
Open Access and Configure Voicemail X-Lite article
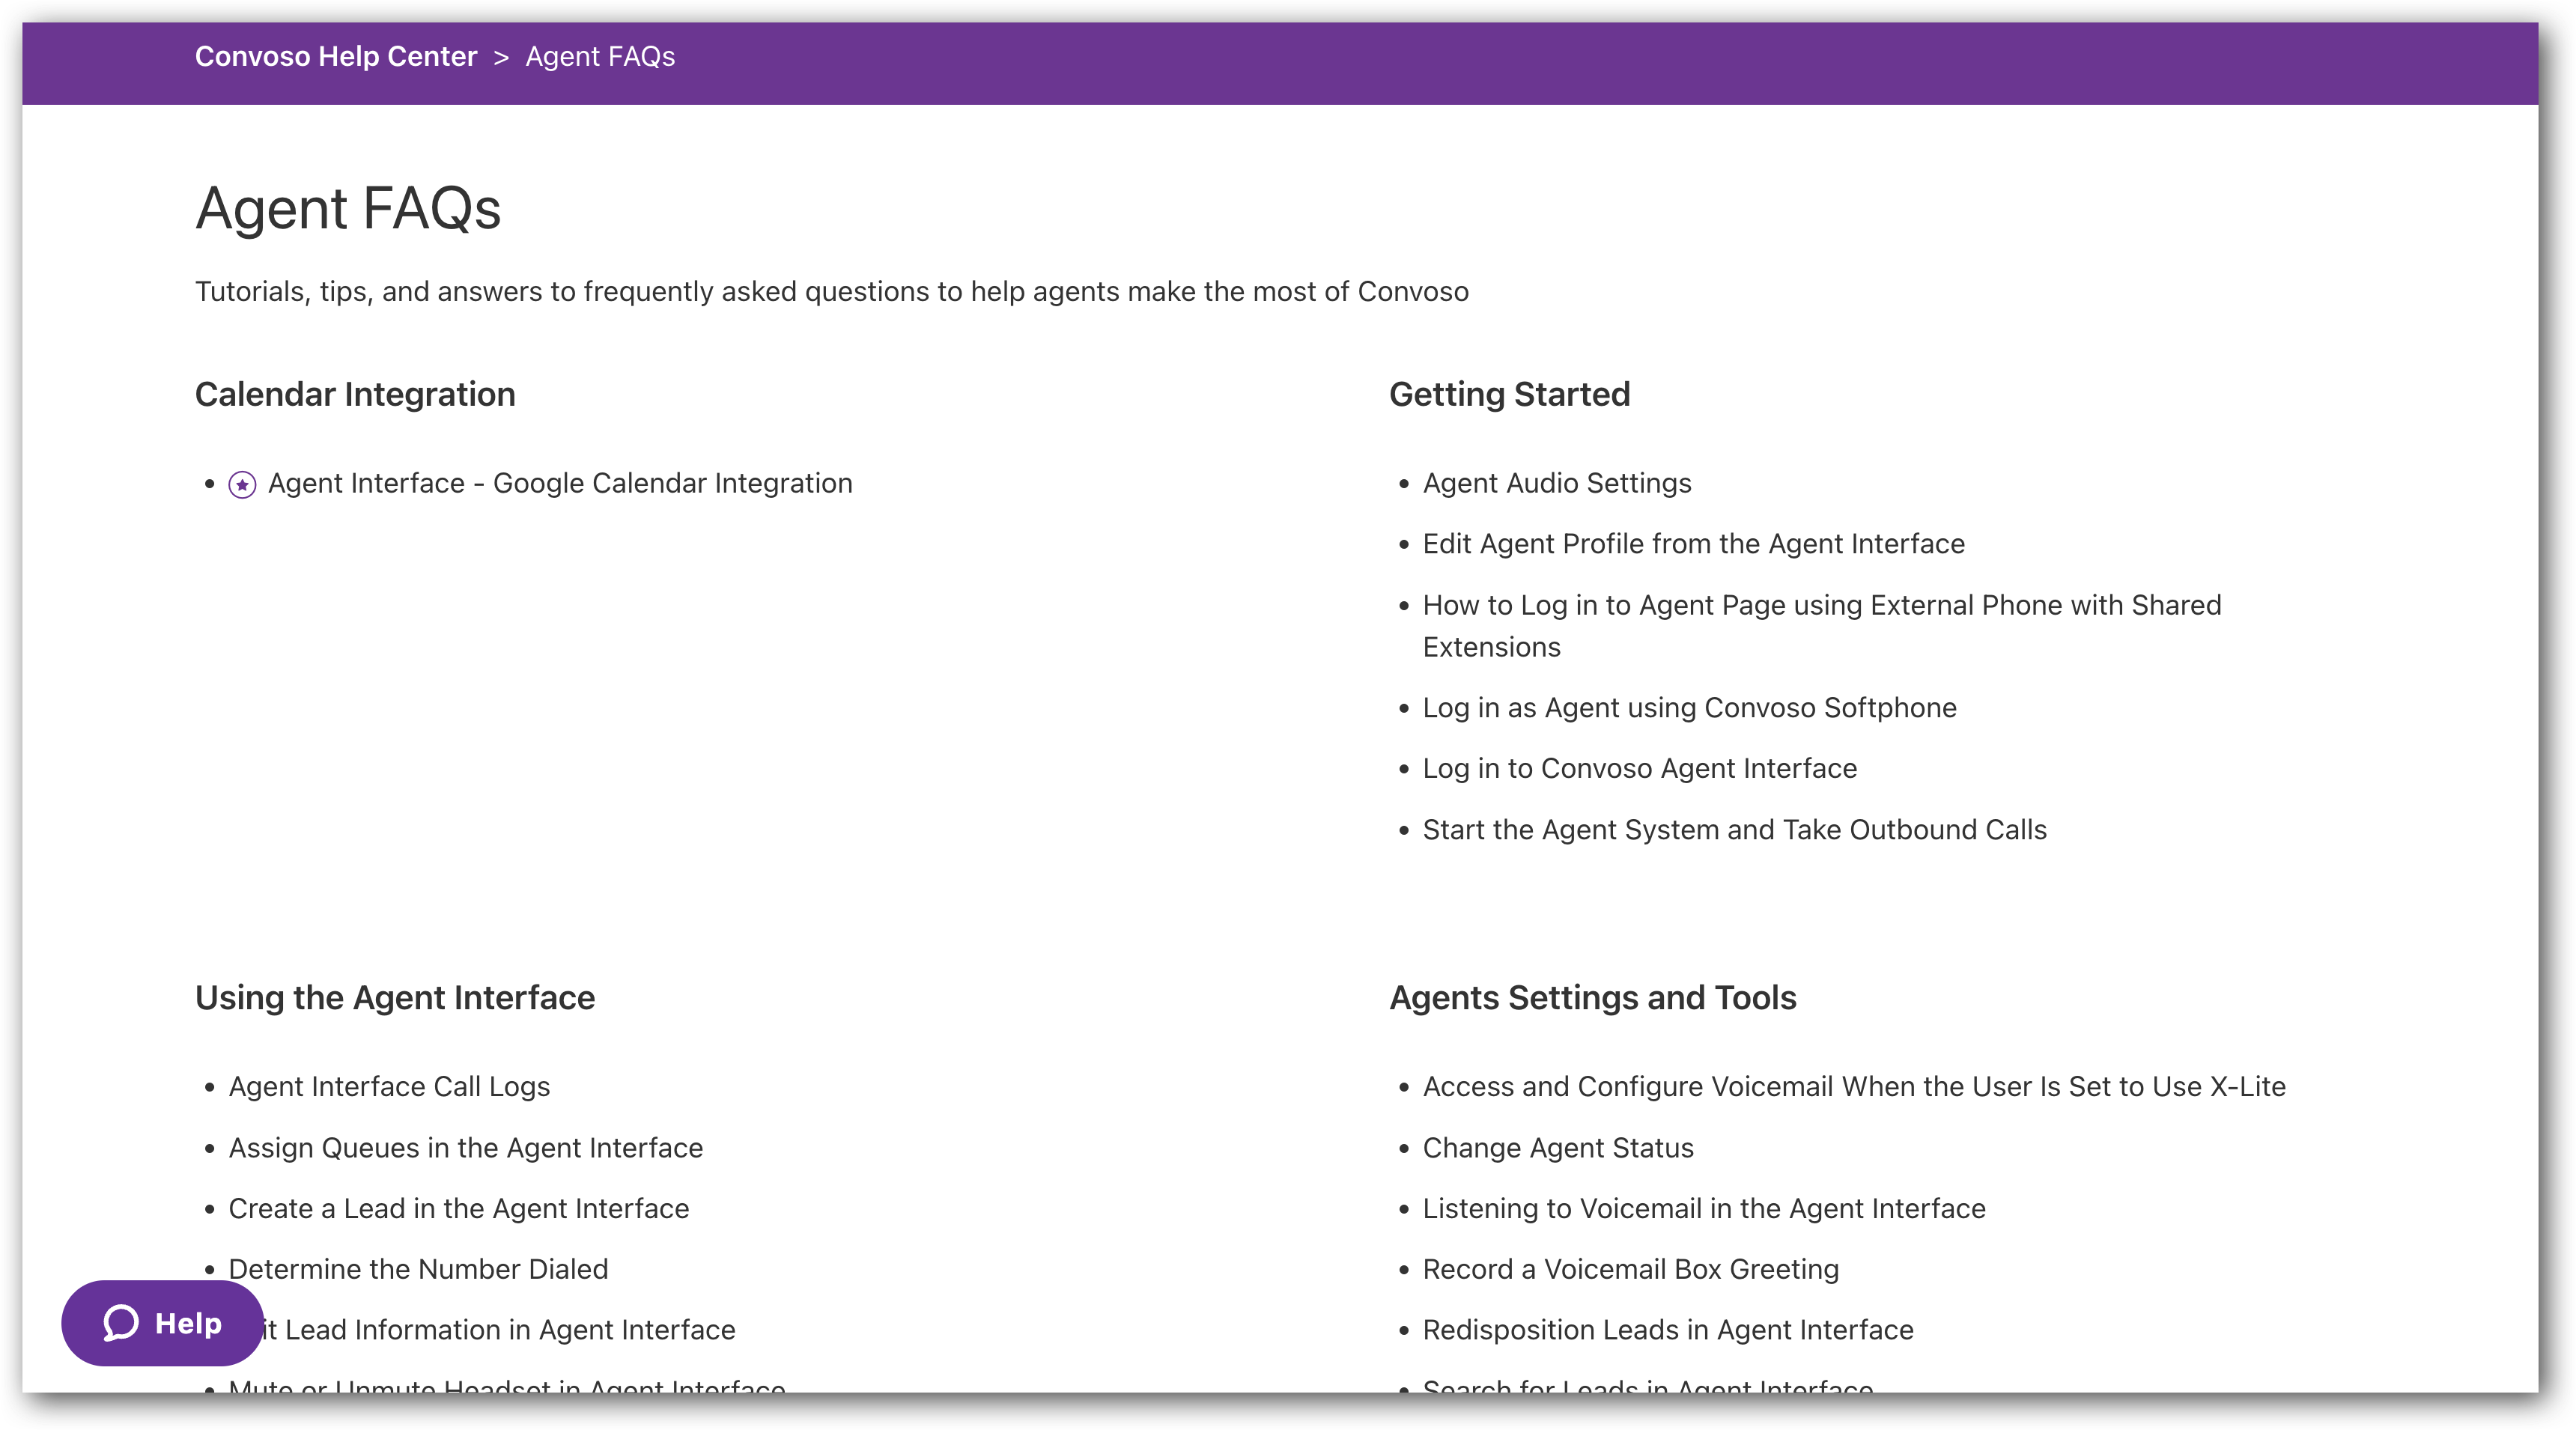1854,1087
